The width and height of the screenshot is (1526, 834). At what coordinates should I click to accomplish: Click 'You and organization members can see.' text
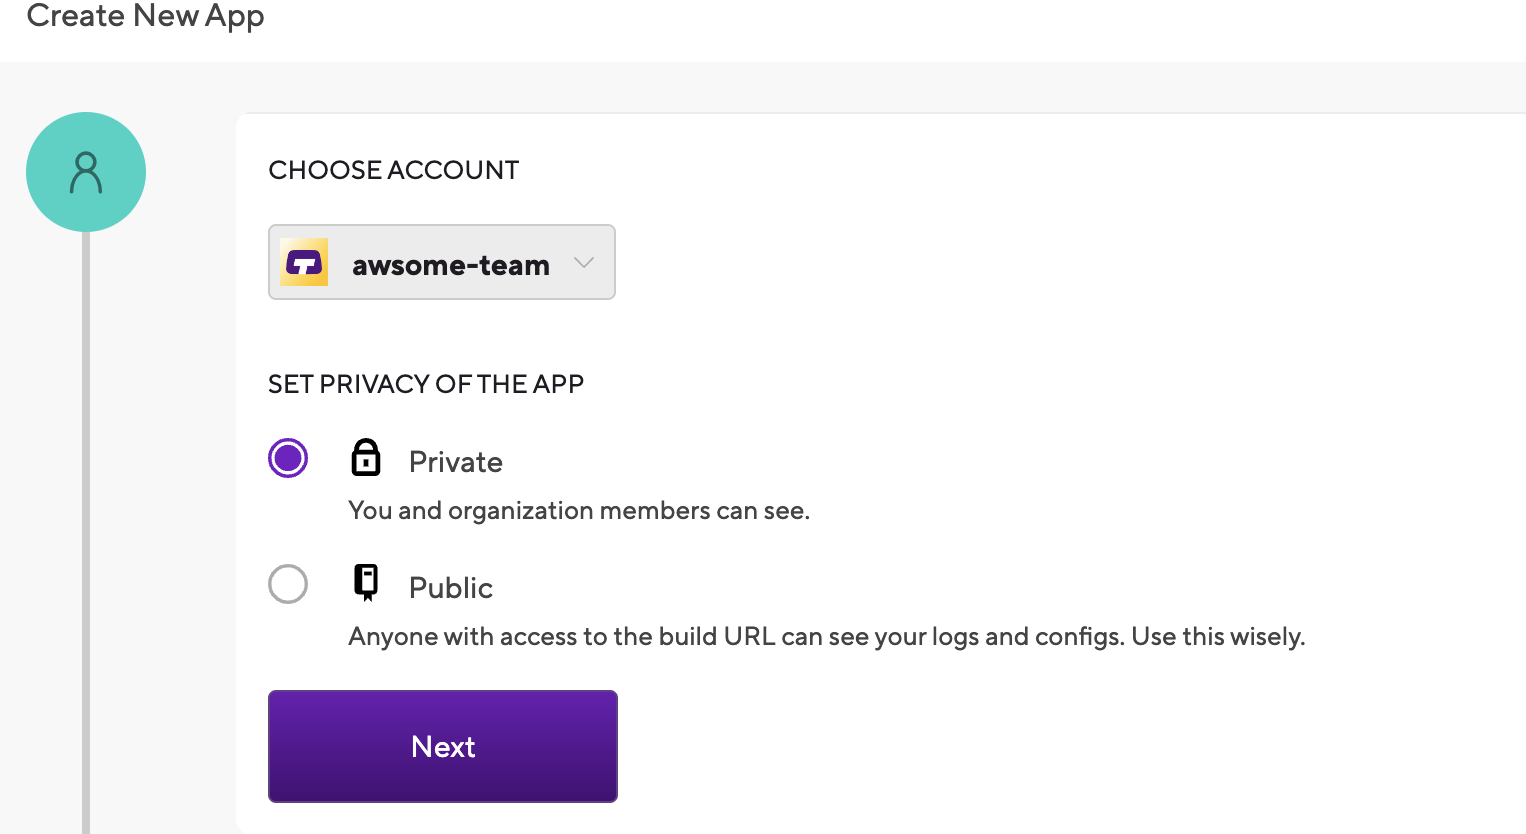pyautogui.click(x=579, y=511)
